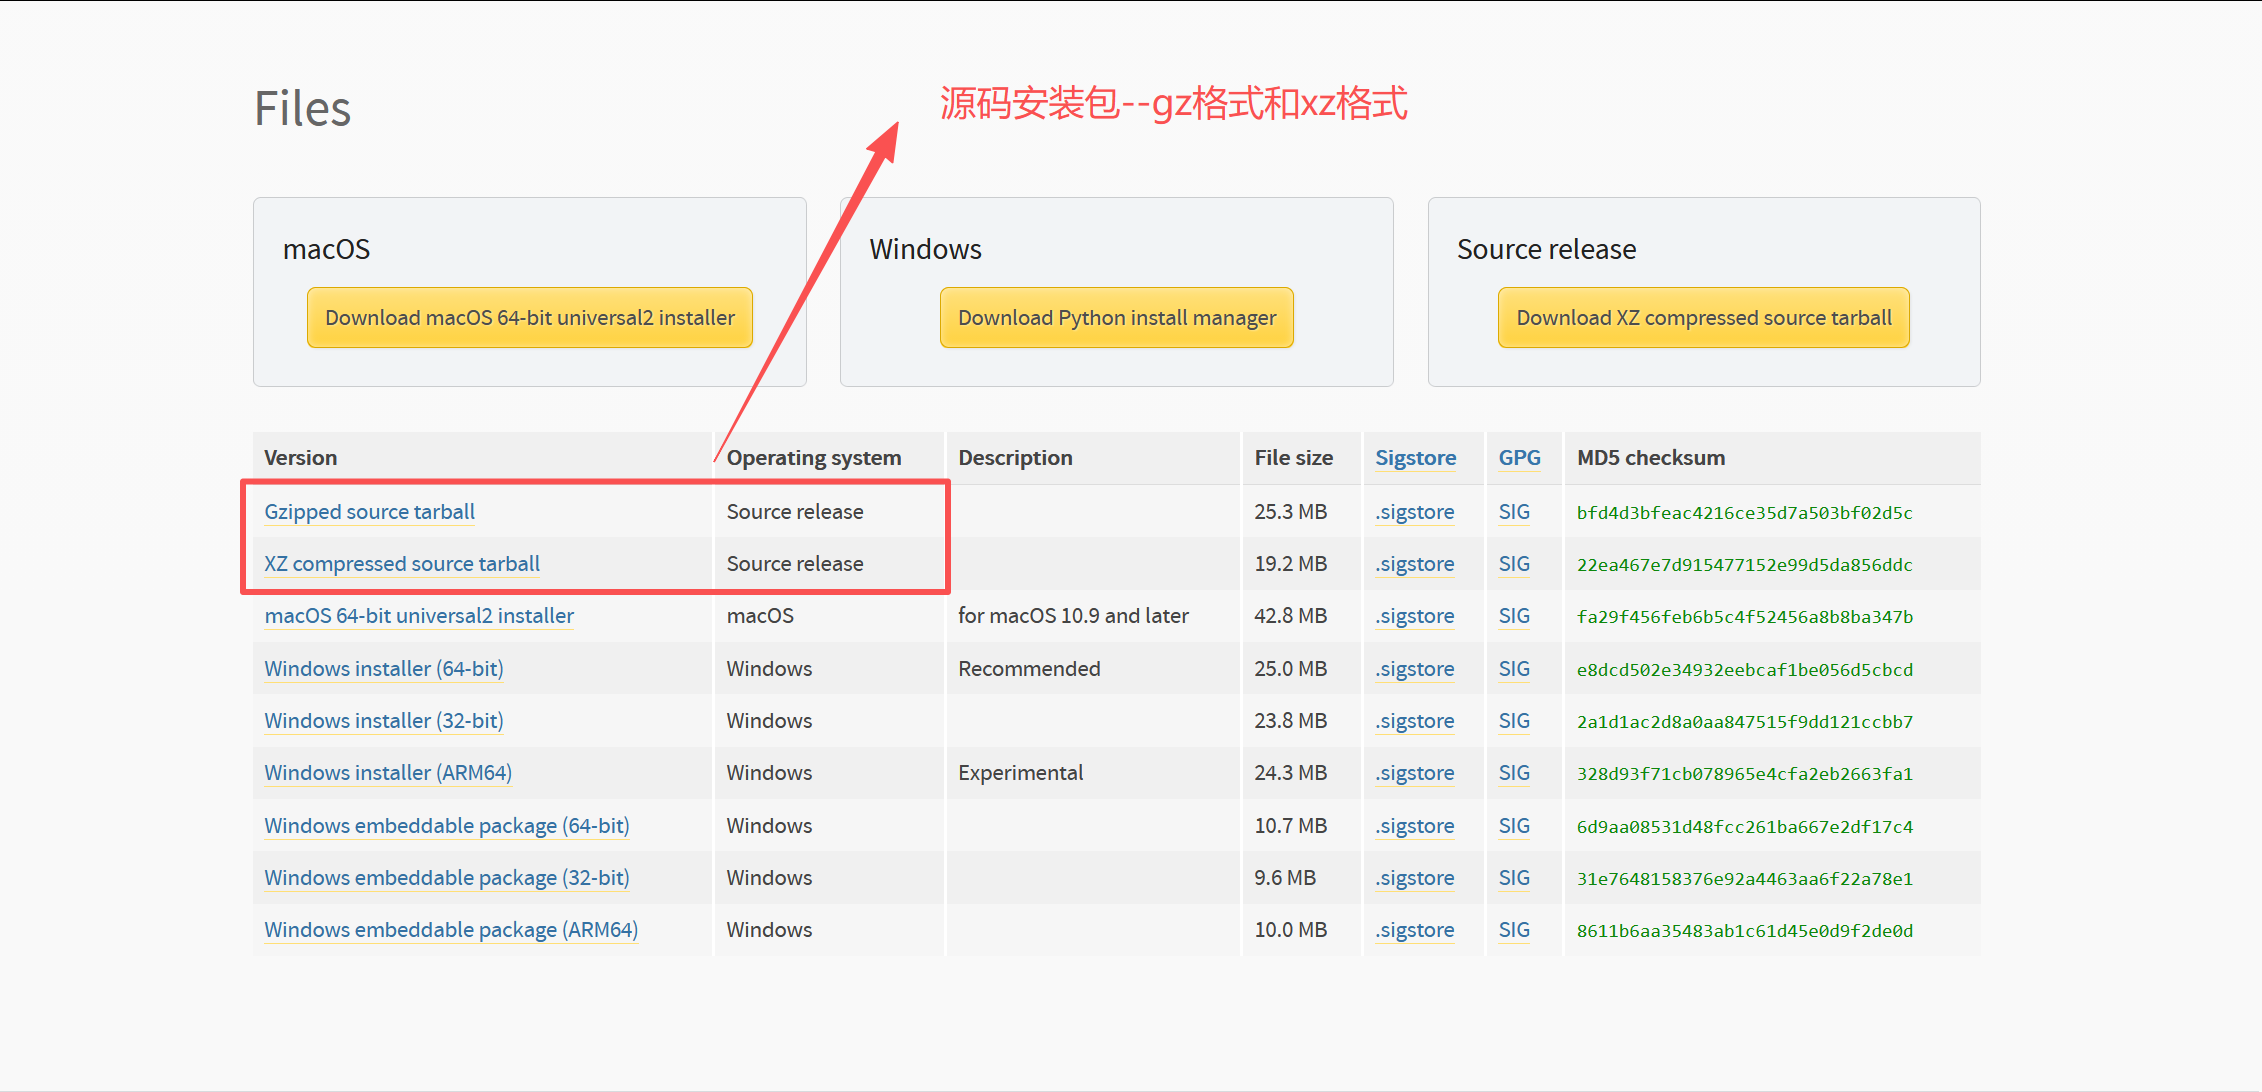Select MD5 checksum e8dcd502e34932eebcaf1be056d5cbcd
Viewport: 2262px width, 1092px height.
click(1745, 670)
